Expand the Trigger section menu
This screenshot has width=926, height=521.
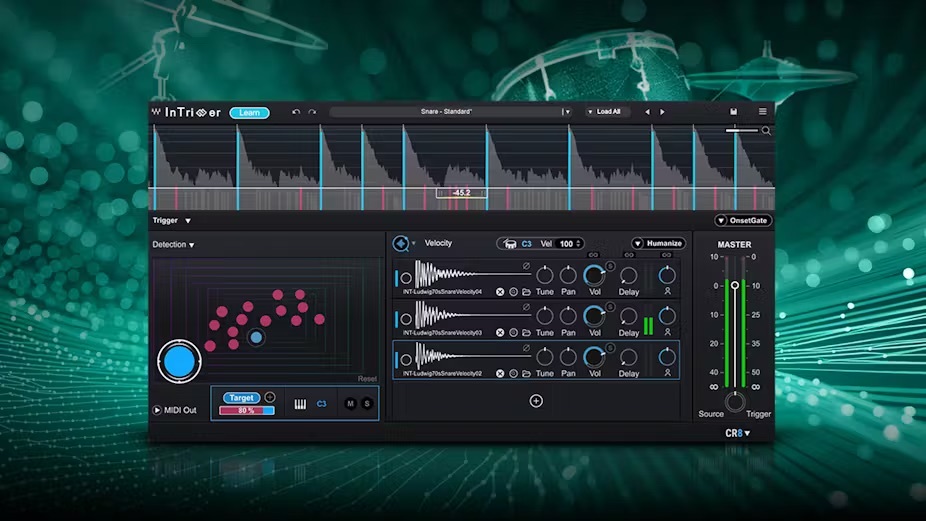click(187, 220)
